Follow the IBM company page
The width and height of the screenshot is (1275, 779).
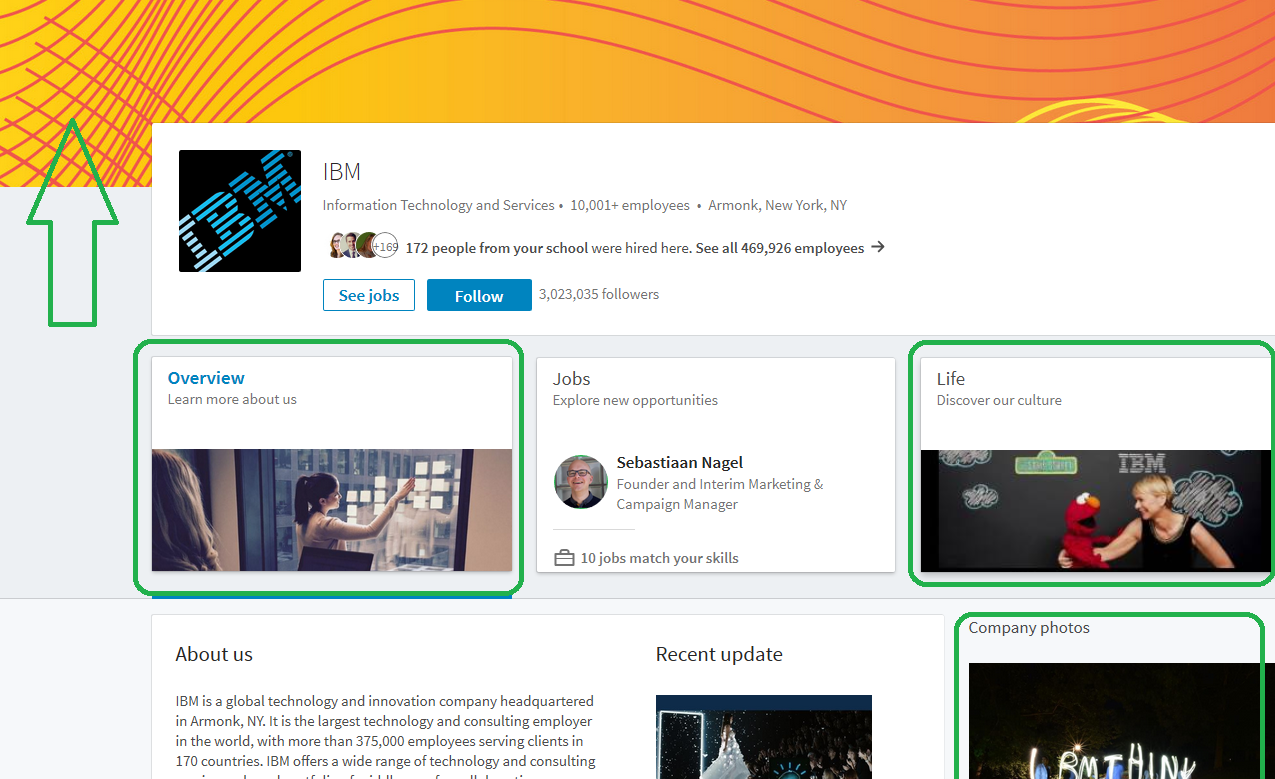[479, 295]
